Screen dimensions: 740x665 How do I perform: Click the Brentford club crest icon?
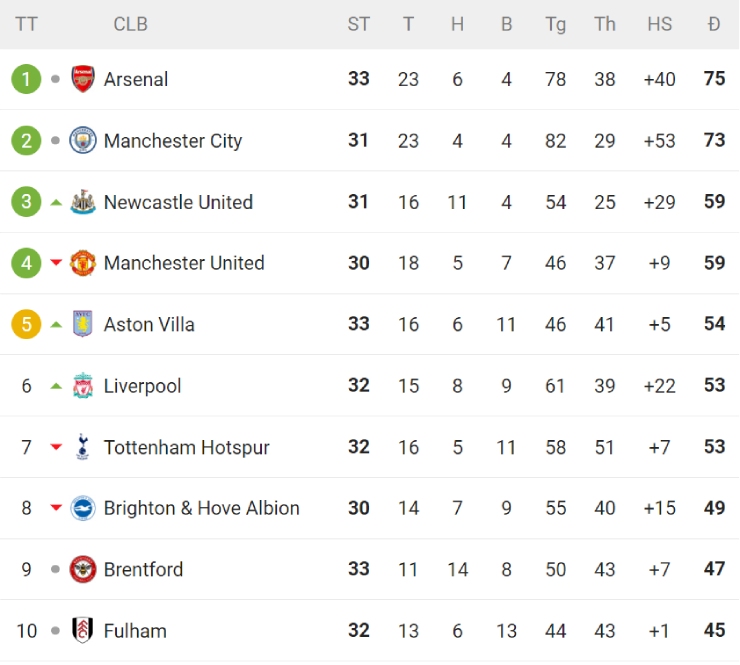(x=83, y=569)
